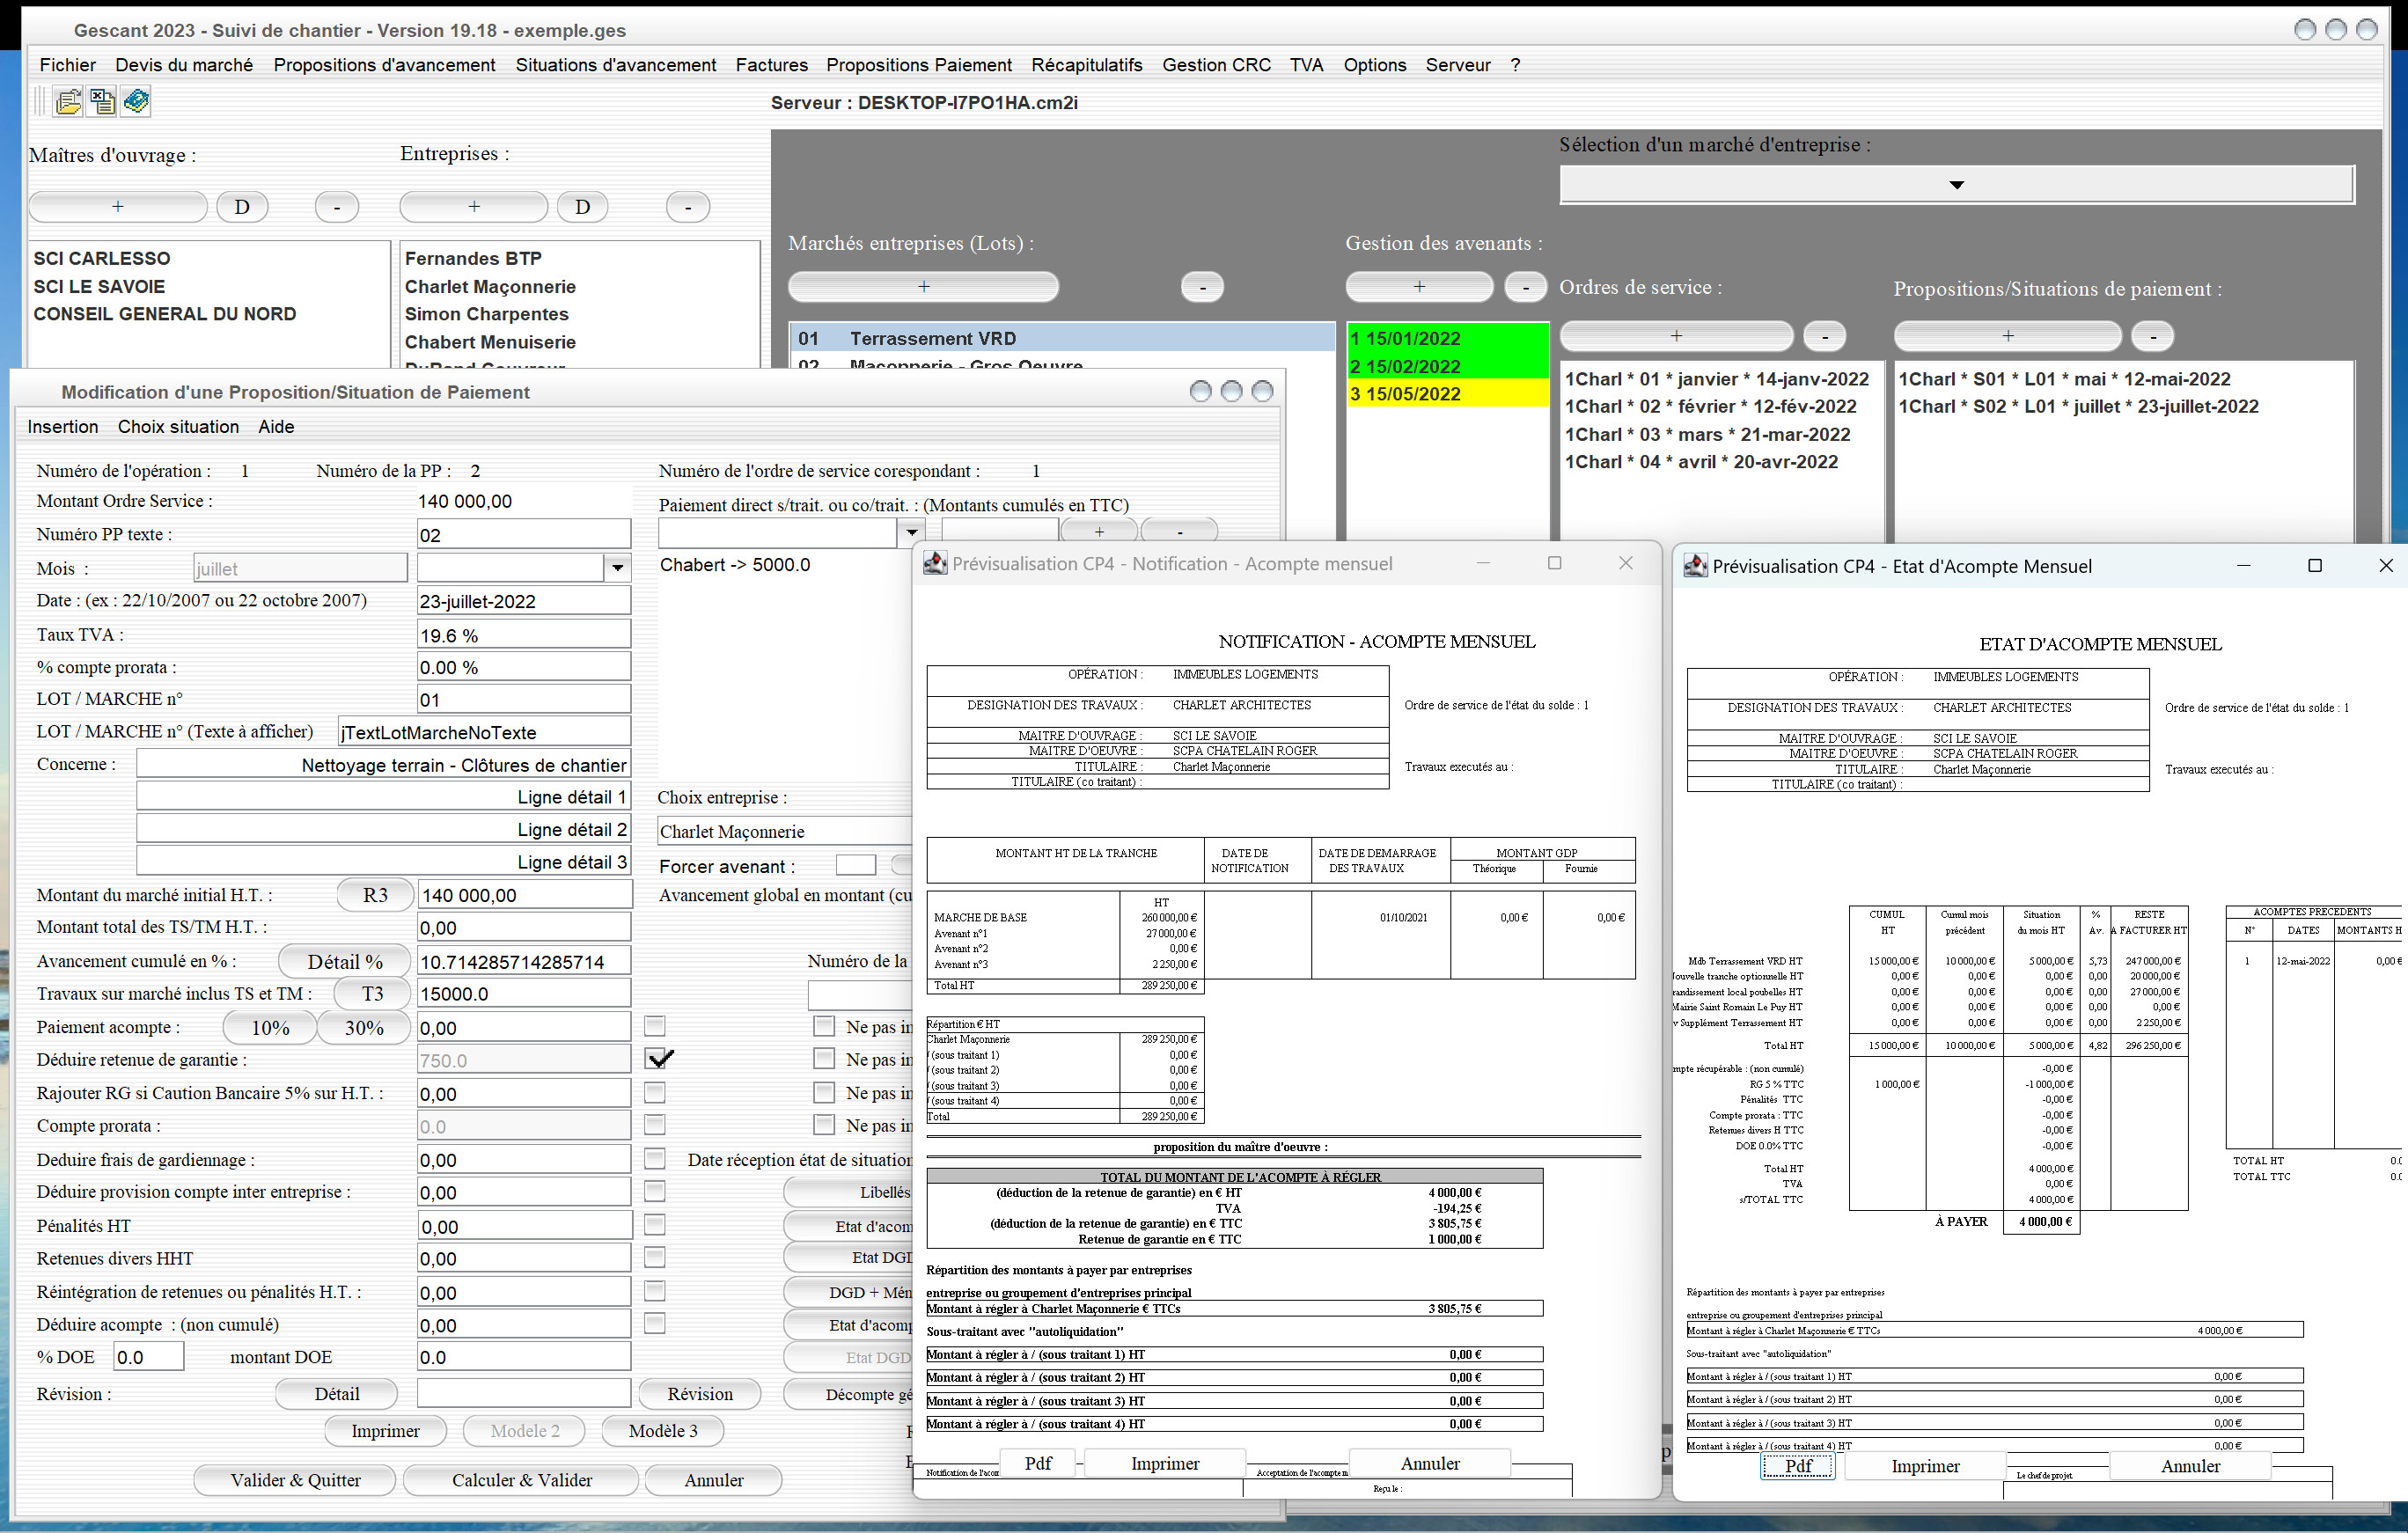The width and height of the screenshot is (2408, 1533).
Task: Add a Maître d'ouvrage with its + button
Action: point(118,207)
